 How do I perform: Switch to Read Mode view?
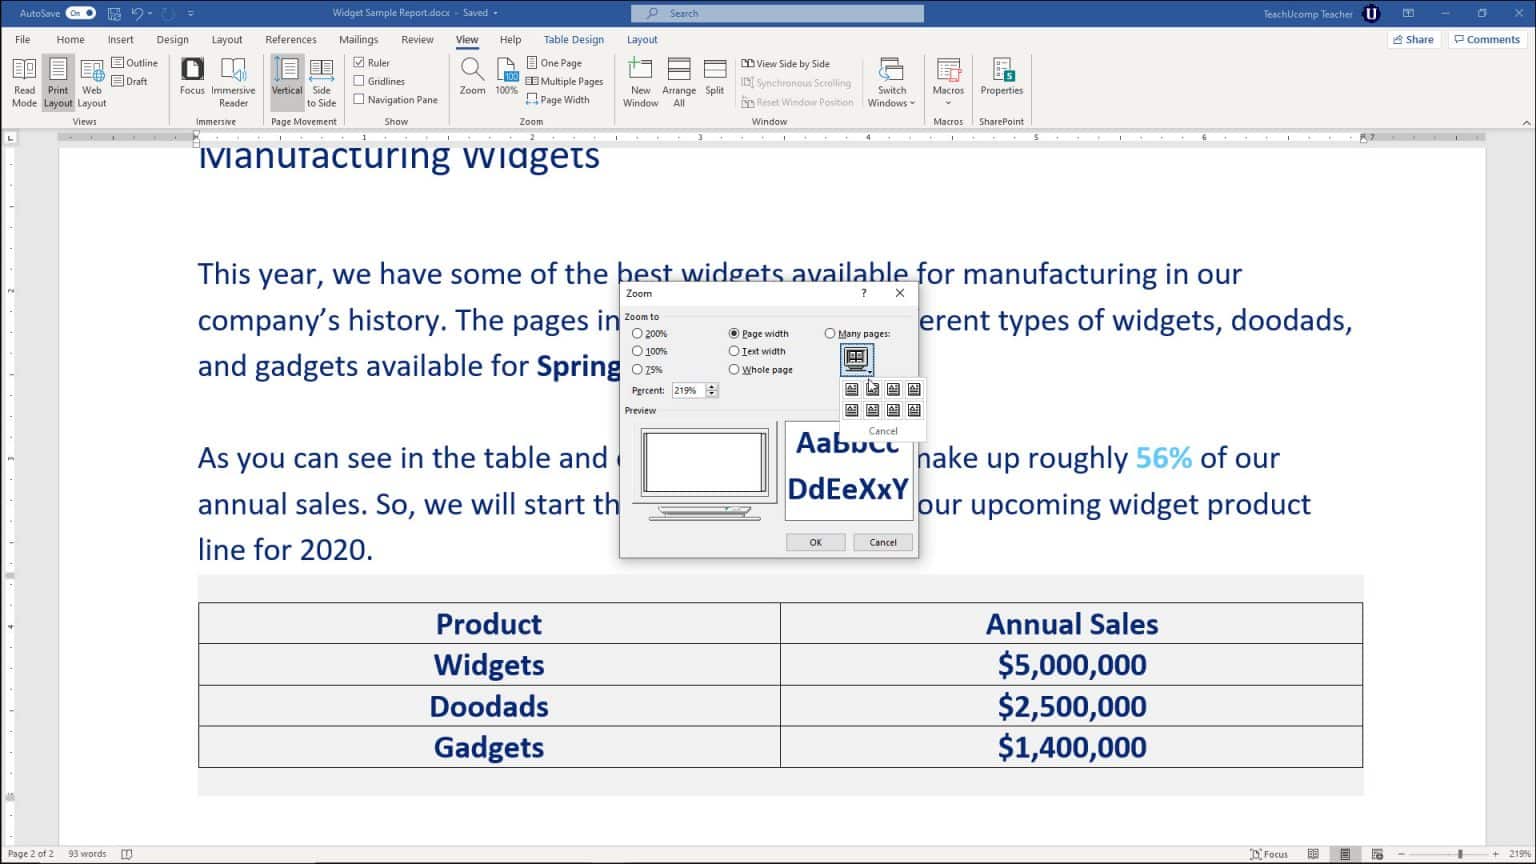23,82
